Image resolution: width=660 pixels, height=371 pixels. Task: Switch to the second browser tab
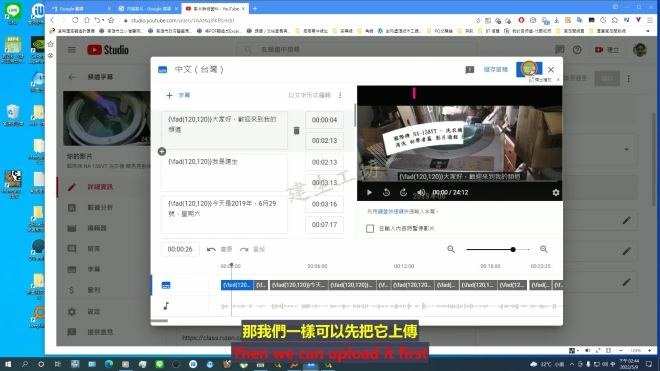pos(148,8)
